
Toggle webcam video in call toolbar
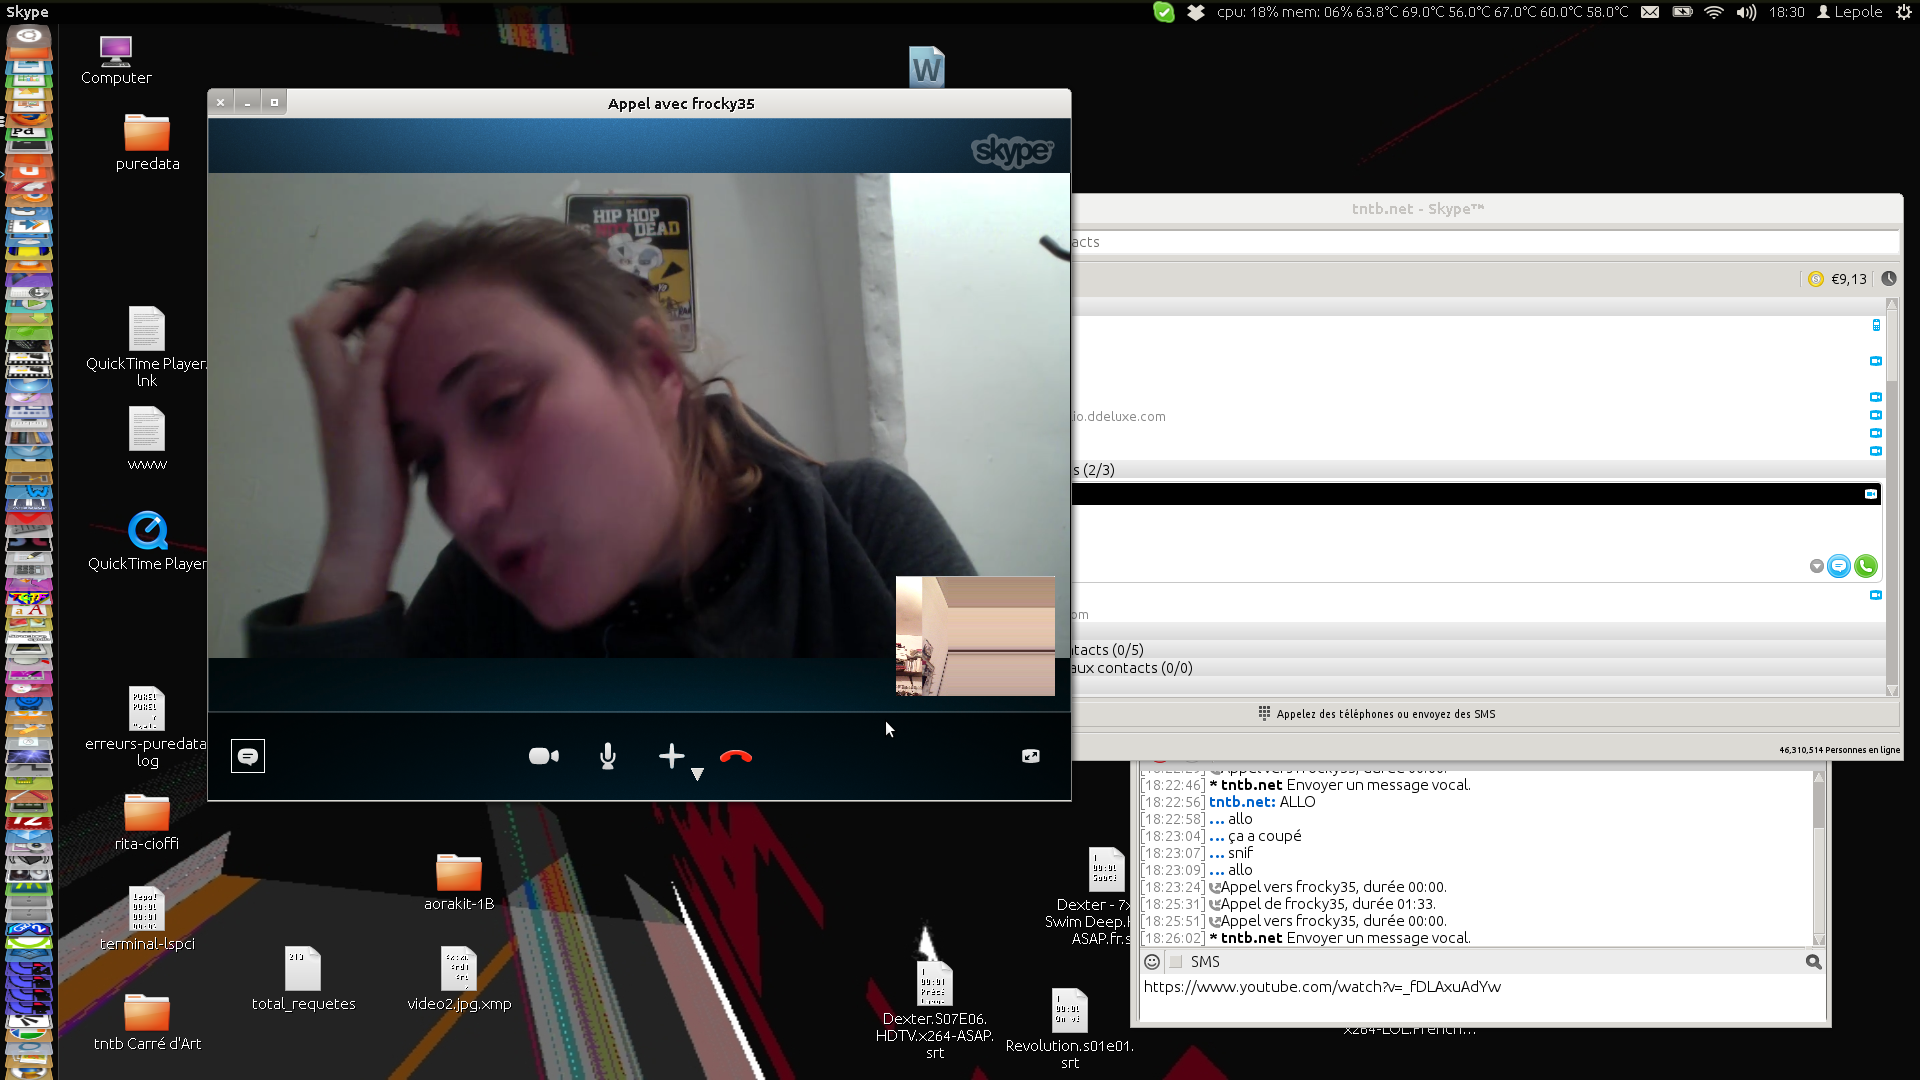(x=543, y=757)
